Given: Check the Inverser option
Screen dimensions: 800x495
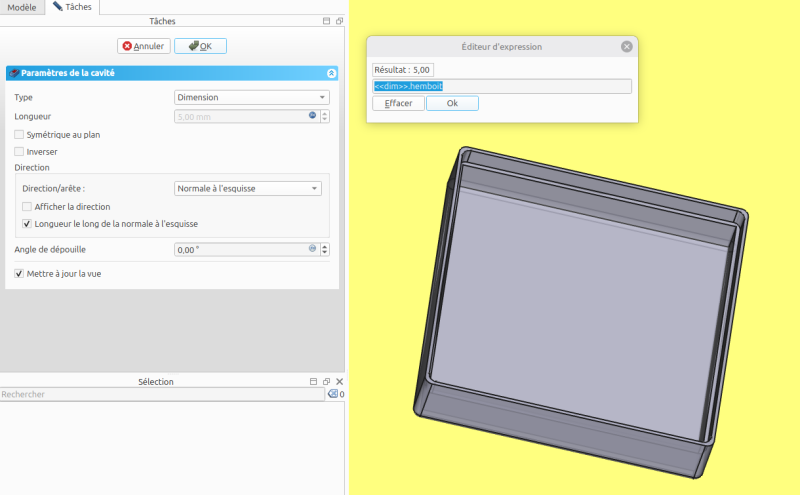Looking at the screenshot, I should click(19, 152).
